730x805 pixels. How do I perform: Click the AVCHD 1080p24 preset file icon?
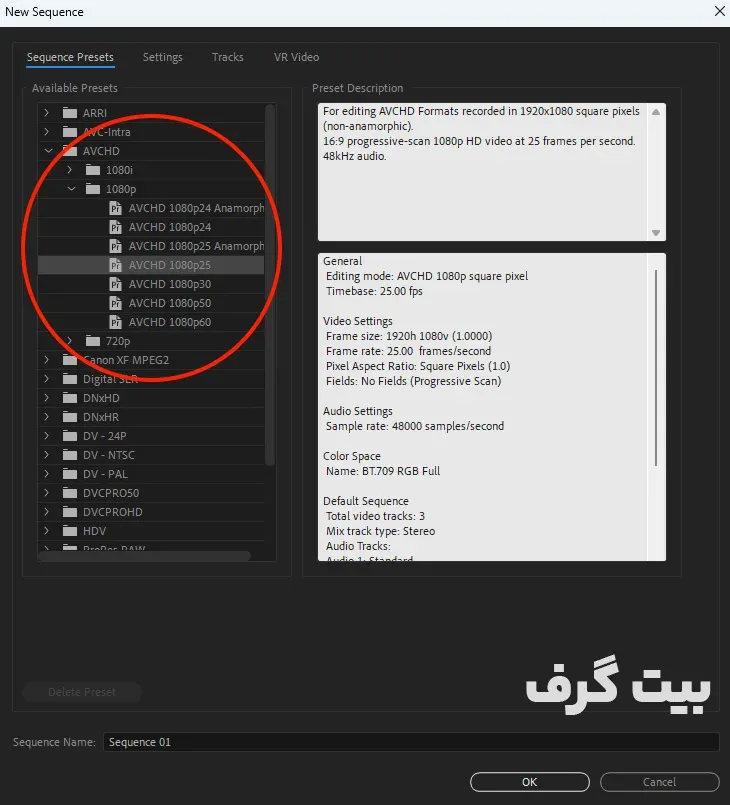pyautogui.click(x=116, y=227)
